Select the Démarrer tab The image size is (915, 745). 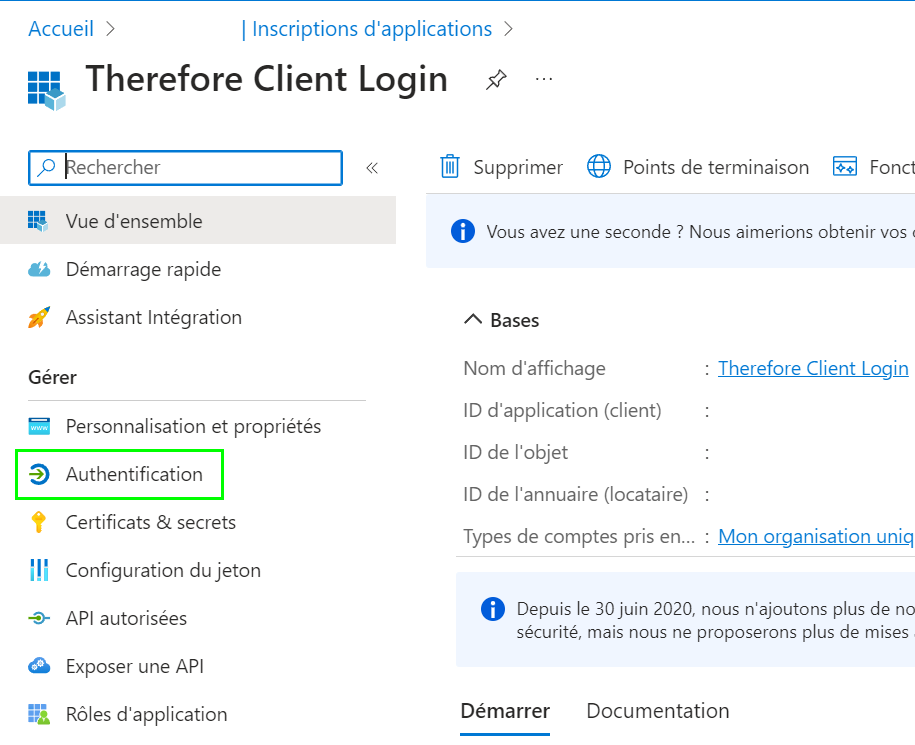tap(504, 710)
